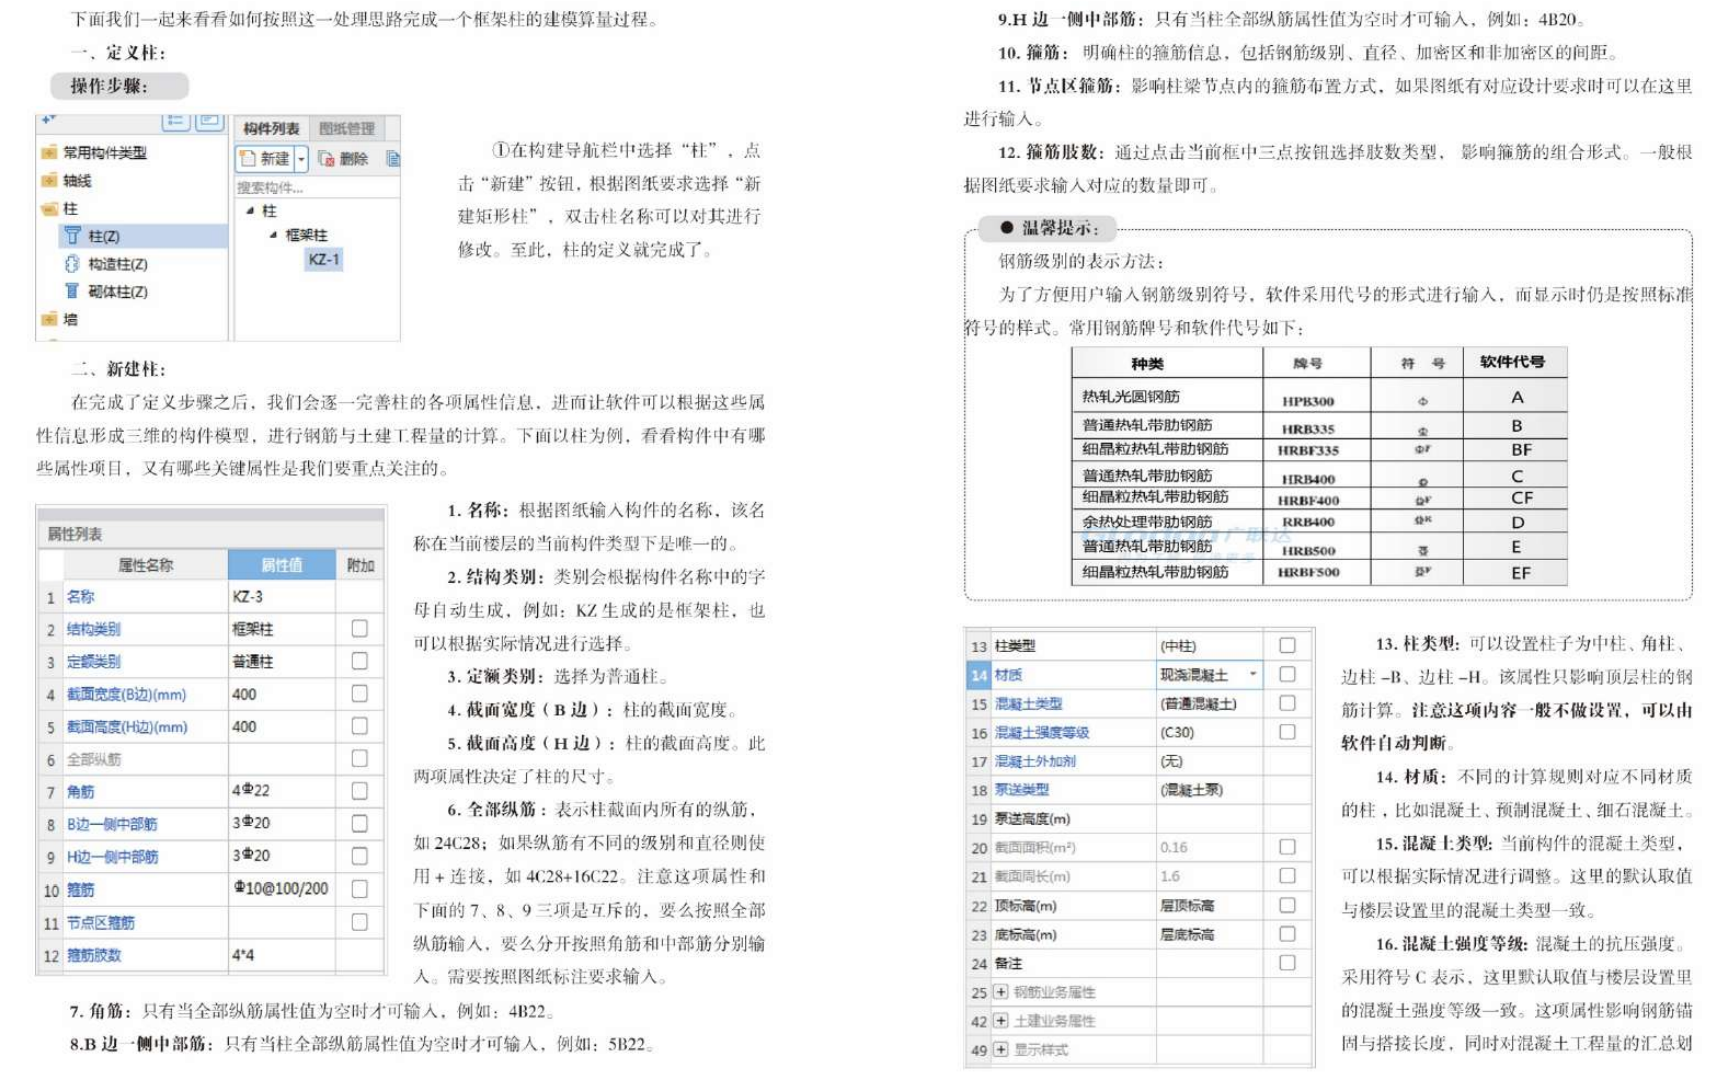
Task: Check the 附加 box for 定额类别
Action: [x=359, y=661]
